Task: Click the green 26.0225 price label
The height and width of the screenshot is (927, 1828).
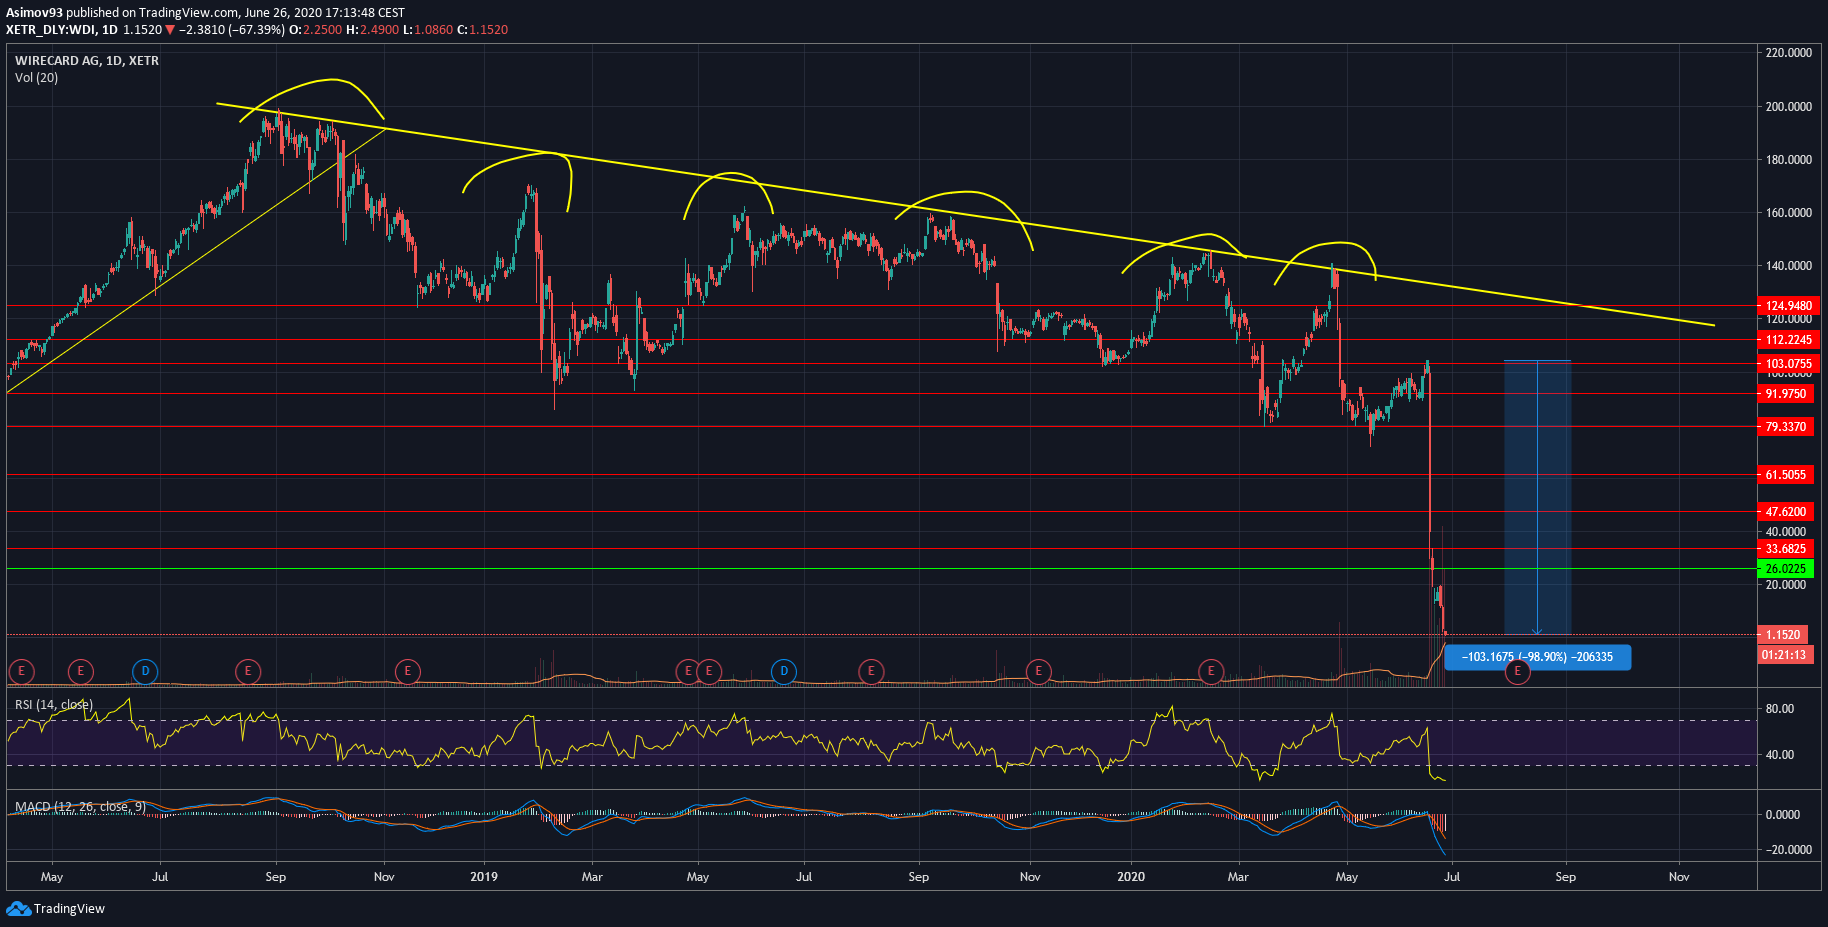Action: click(1786, 568)
